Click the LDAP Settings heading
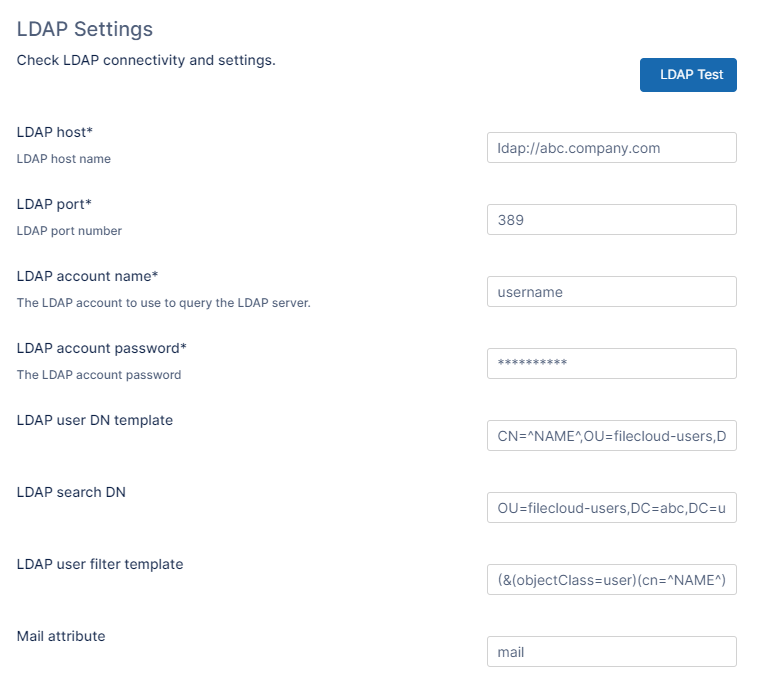Viewport: 783px width, 687px height. [85, 30]
